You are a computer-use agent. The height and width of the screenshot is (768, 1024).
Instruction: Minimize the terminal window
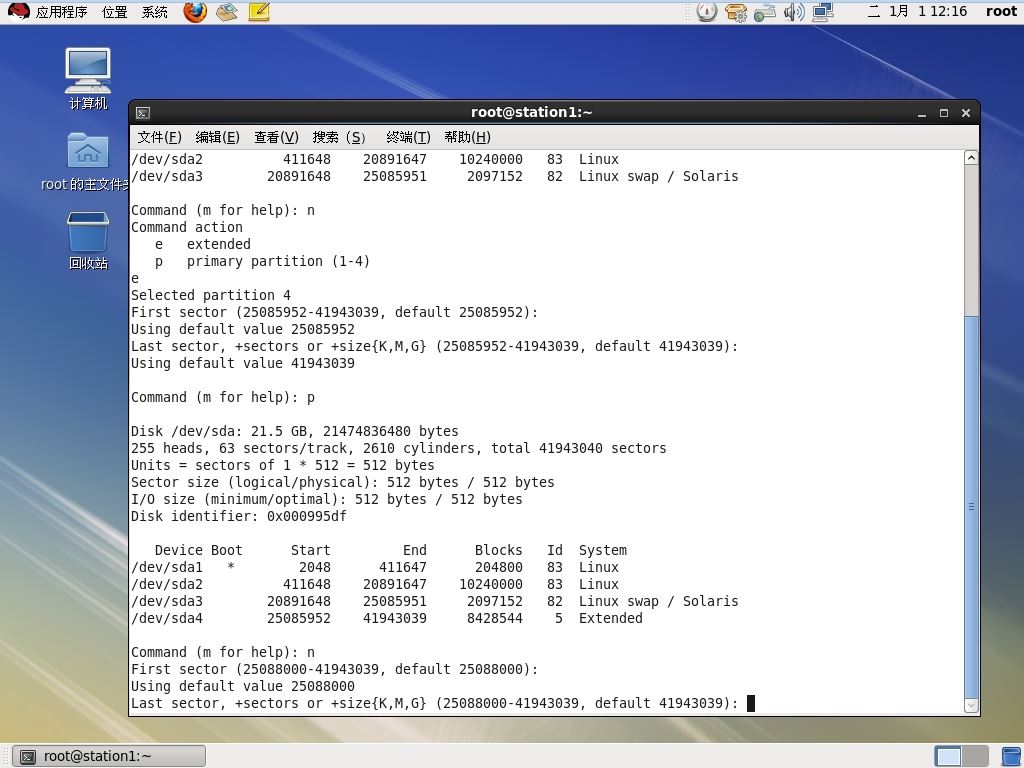(x=922, y=114)
